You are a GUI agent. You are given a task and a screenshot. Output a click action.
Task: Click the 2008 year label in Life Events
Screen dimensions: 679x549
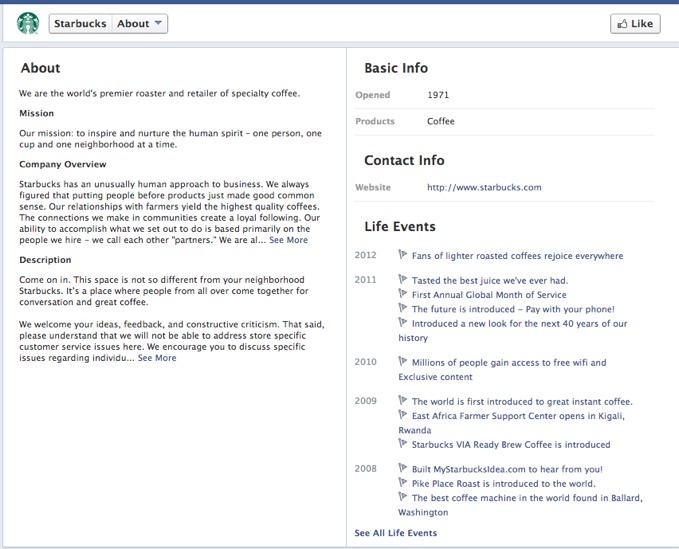point(365,468)
